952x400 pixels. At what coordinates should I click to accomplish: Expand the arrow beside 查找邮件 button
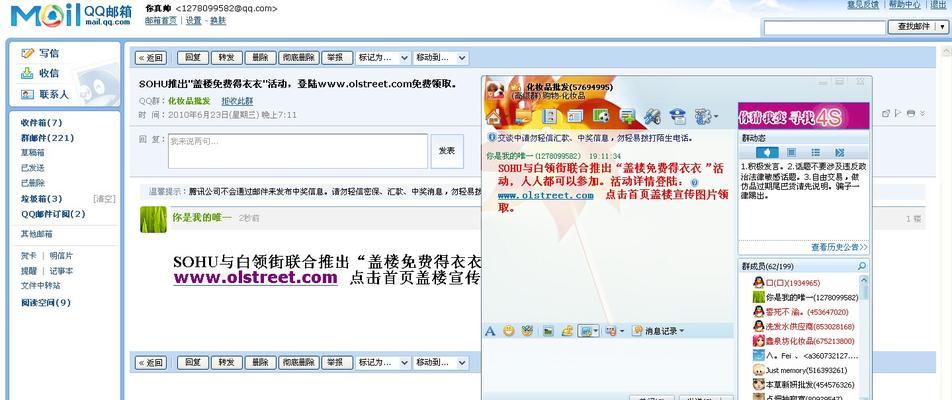[x=941, y=27]
